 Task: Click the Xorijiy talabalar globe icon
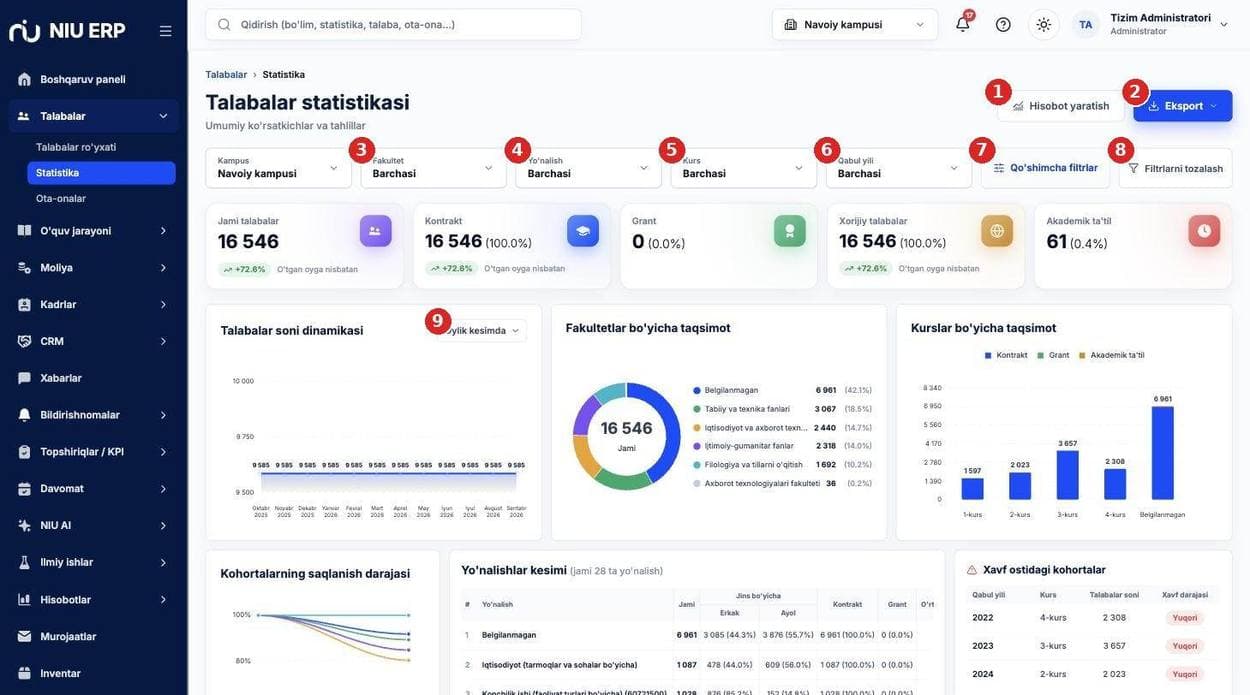pyautogui.click(x=997, y=231)
